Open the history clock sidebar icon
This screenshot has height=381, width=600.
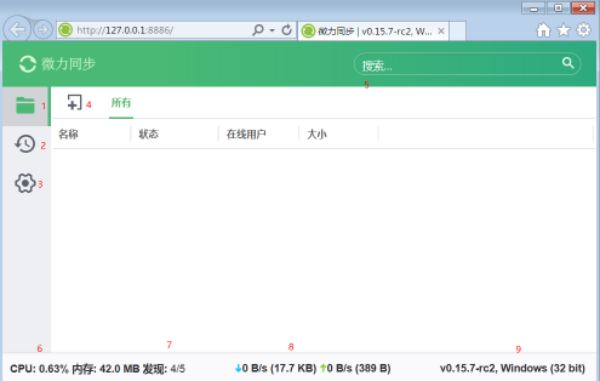click(25, 144)
